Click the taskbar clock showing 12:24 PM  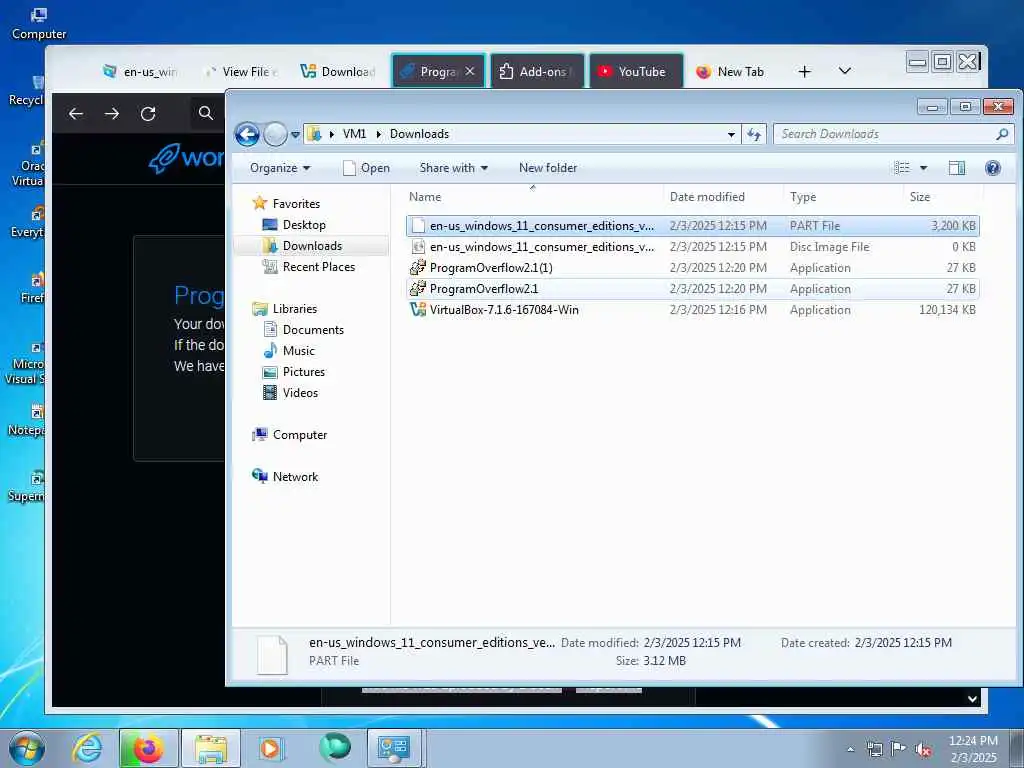click(973, 749)
